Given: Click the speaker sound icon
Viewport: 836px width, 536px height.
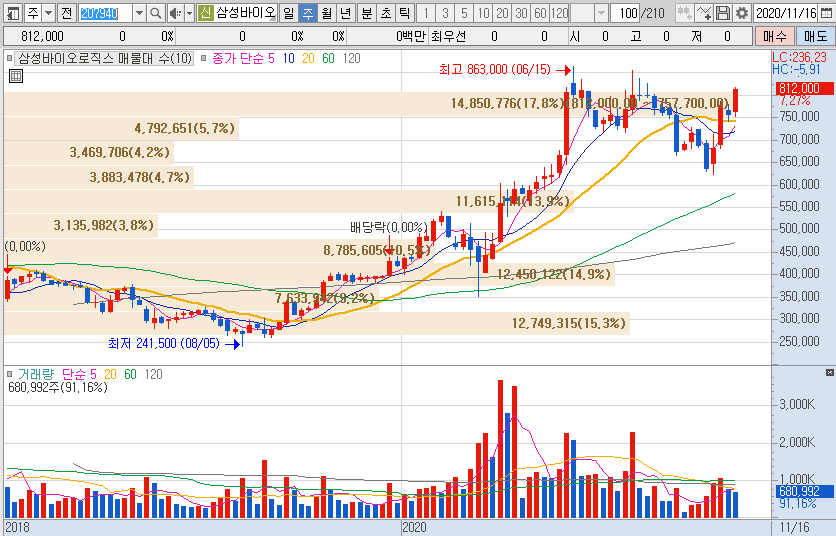Looking at the screenshot, I should pyautogui.click(x=175, y=13).
